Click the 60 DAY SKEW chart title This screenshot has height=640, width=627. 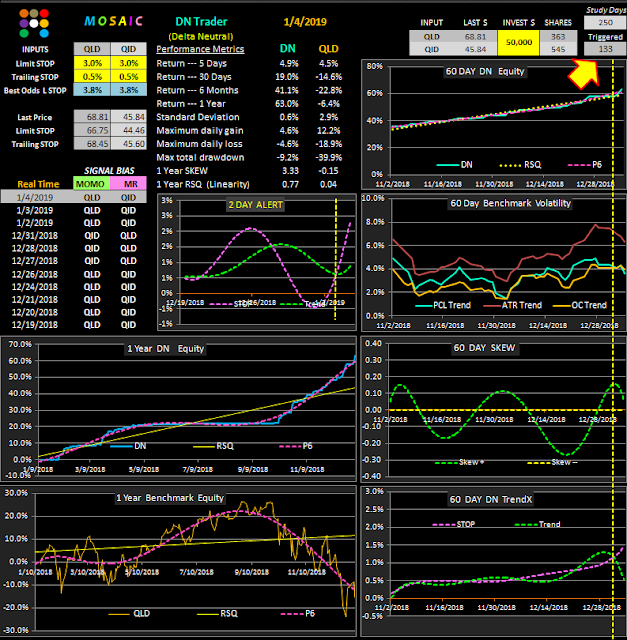(x=485, y=348)
